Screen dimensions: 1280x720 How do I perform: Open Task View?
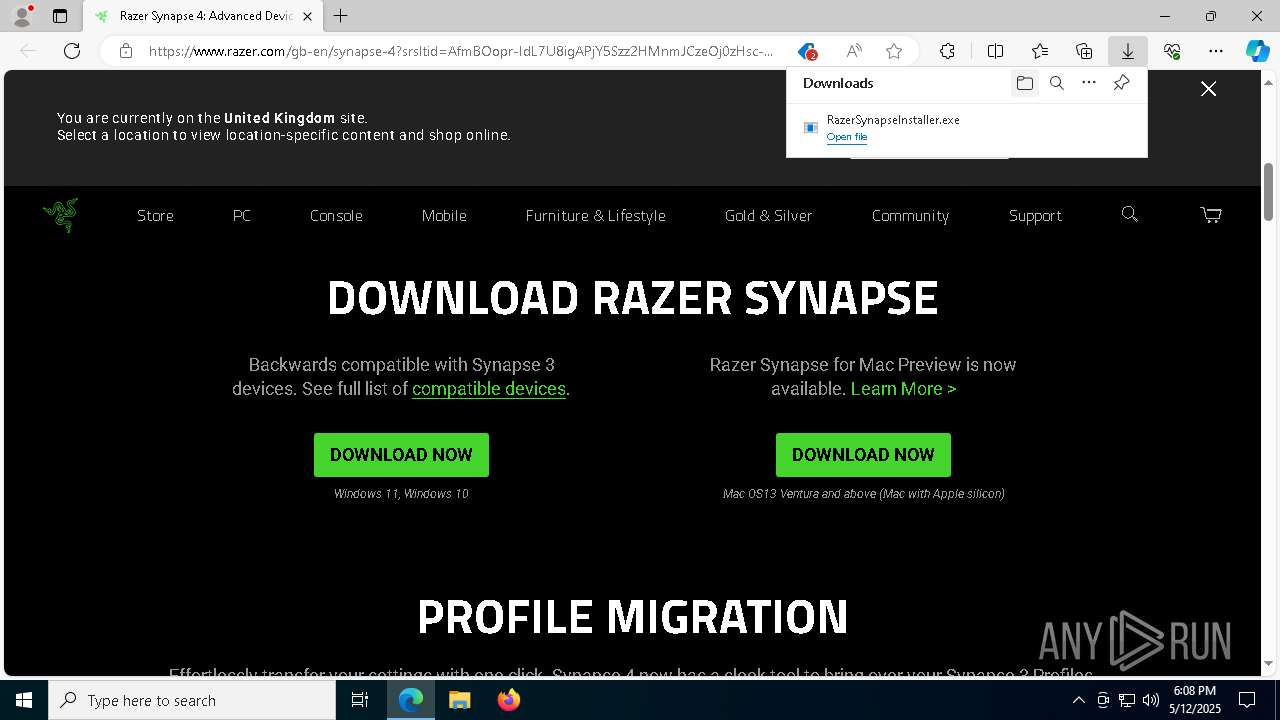click(361, 700)
